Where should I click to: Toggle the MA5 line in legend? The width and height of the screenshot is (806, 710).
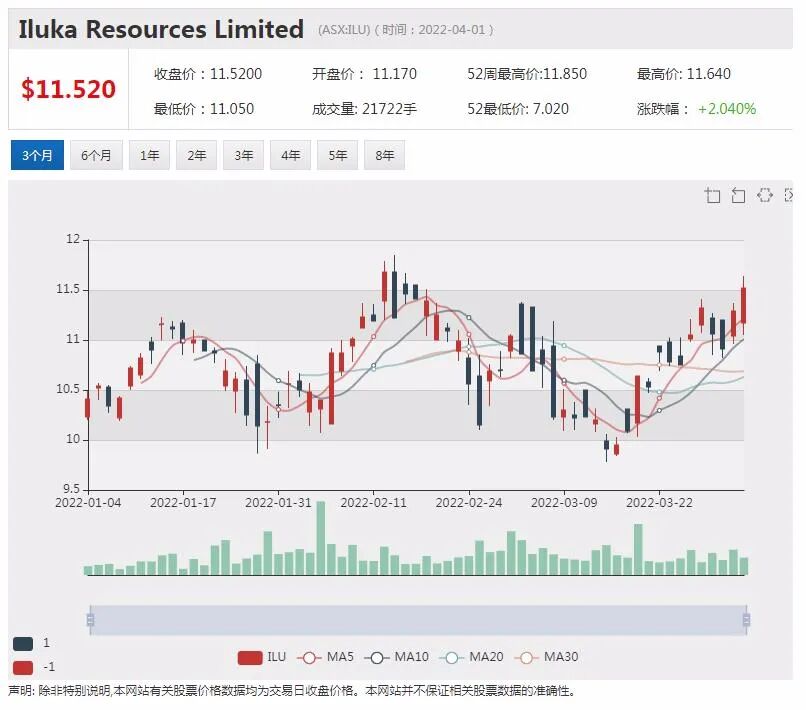pos(325,657)
